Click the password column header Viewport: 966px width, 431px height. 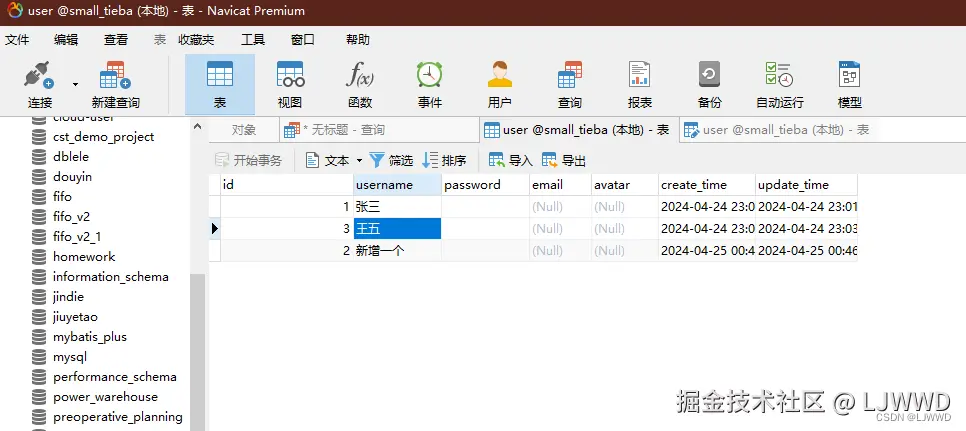pyautogui.click(x=485, y=185)
